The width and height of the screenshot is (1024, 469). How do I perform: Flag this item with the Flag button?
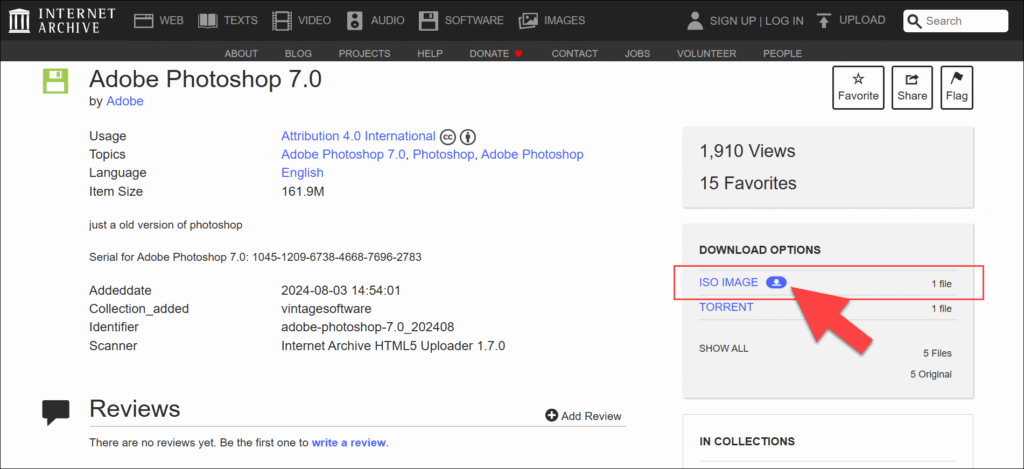[957, 88]
